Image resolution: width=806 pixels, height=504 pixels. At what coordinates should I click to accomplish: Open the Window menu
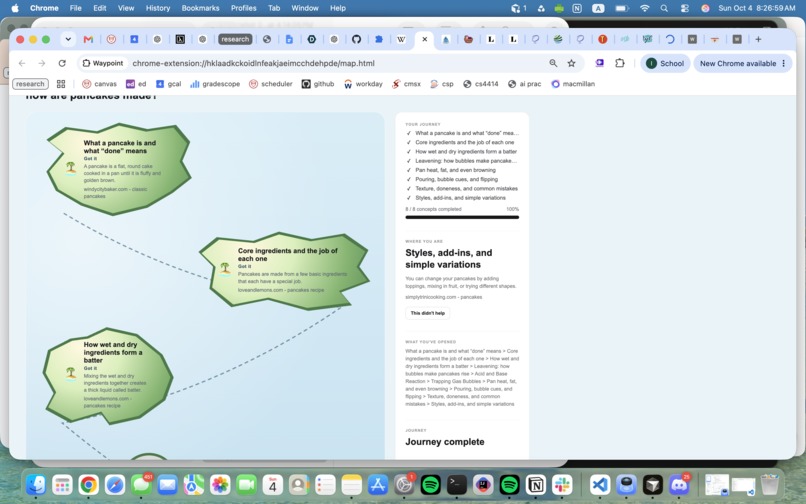pos(305,8)
